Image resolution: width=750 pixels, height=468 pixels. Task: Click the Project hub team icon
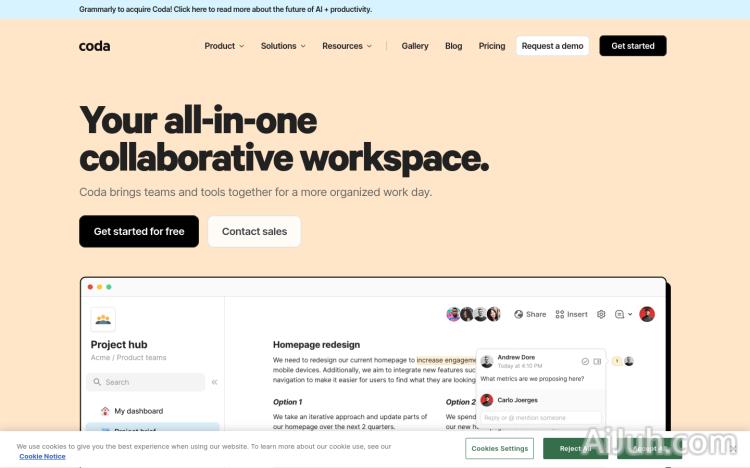103,319
